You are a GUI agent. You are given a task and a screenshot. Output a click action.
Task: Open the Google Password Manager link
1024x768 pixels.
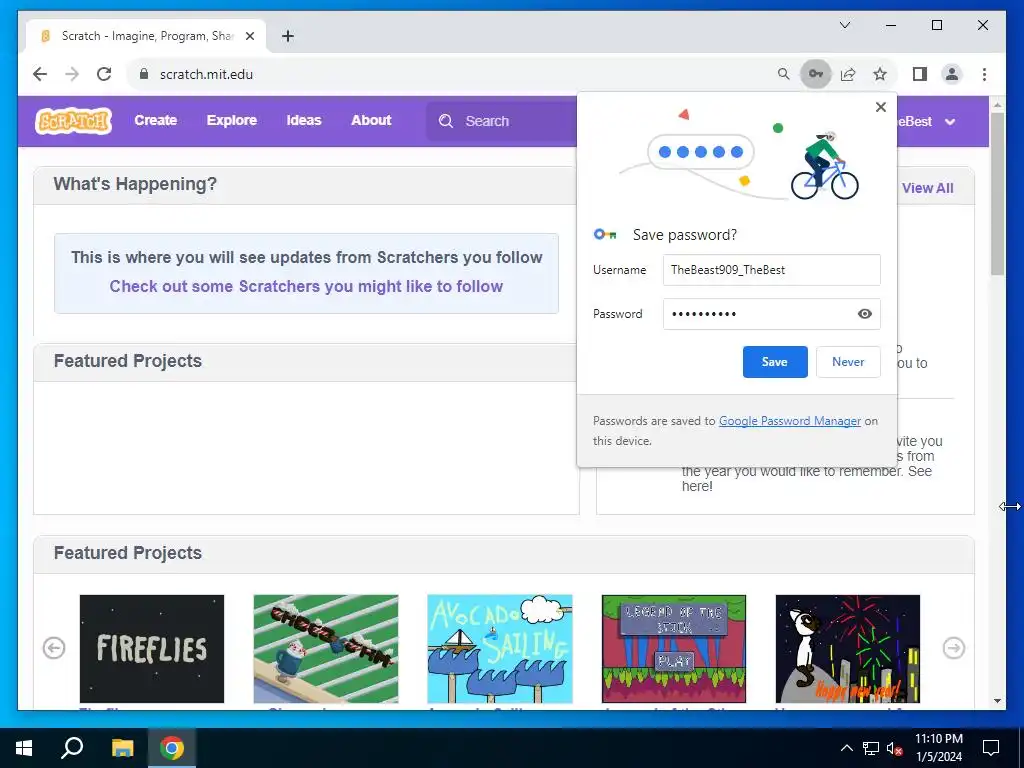pyautogui.click(x=790, y=421)
